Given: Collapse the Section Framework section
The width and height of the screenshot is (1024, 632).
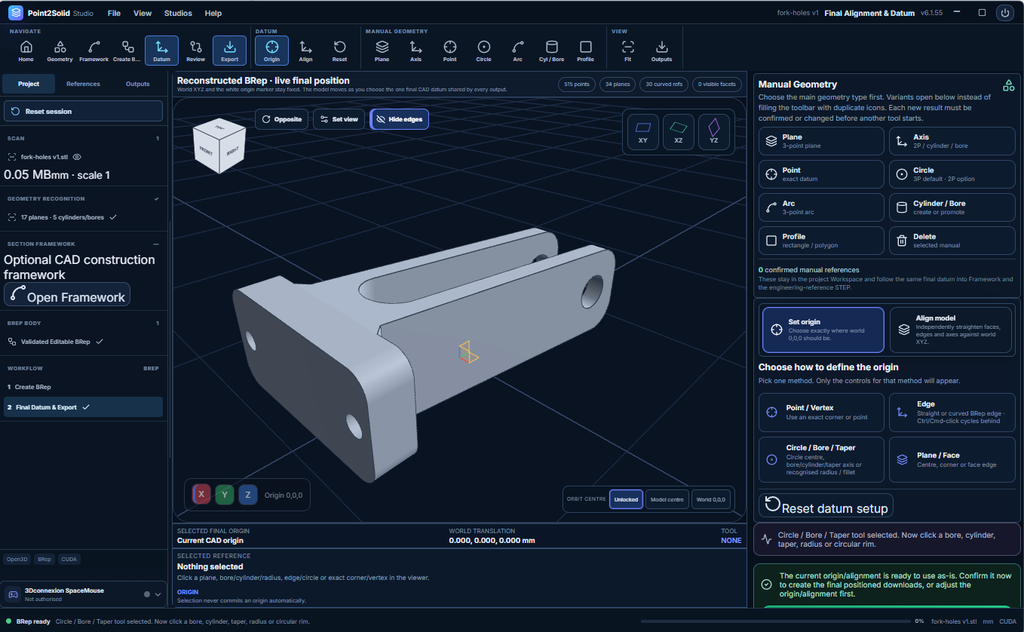Looking at the screenshot, I should click(x=156, y=244).
